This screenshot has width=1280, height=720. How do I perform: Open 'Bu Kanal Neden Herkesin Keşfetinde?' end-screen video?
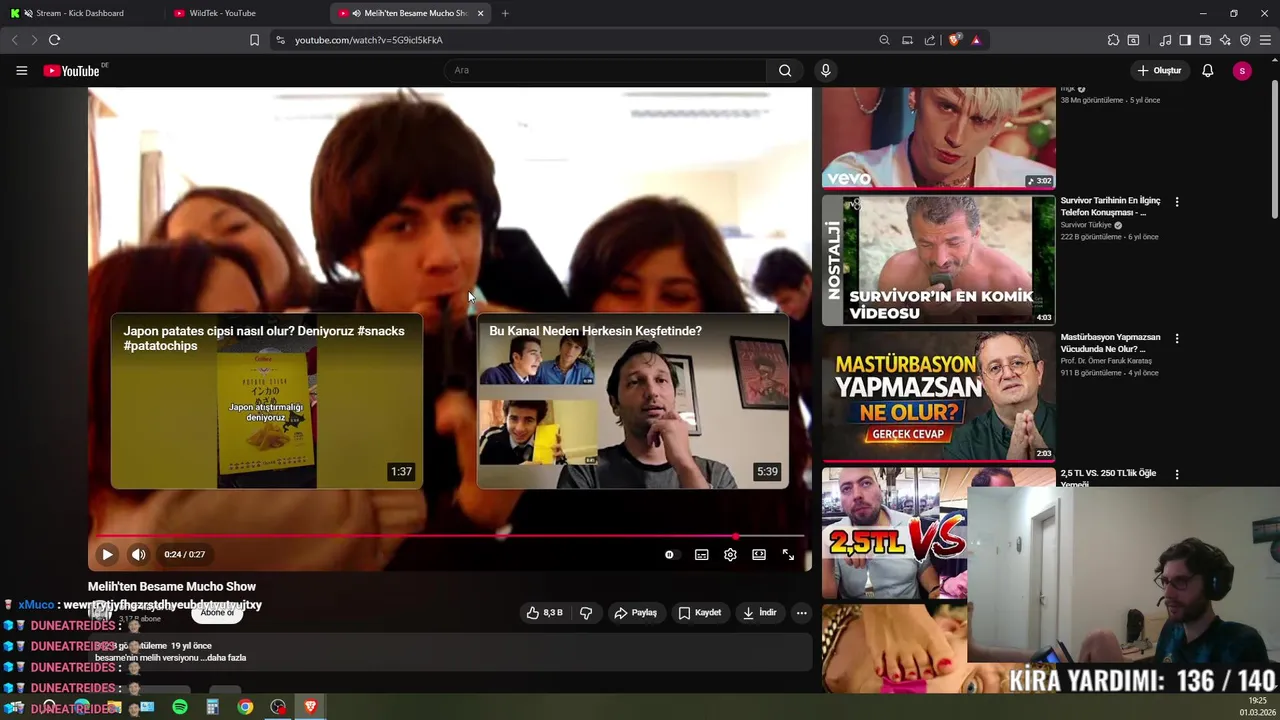633,401
